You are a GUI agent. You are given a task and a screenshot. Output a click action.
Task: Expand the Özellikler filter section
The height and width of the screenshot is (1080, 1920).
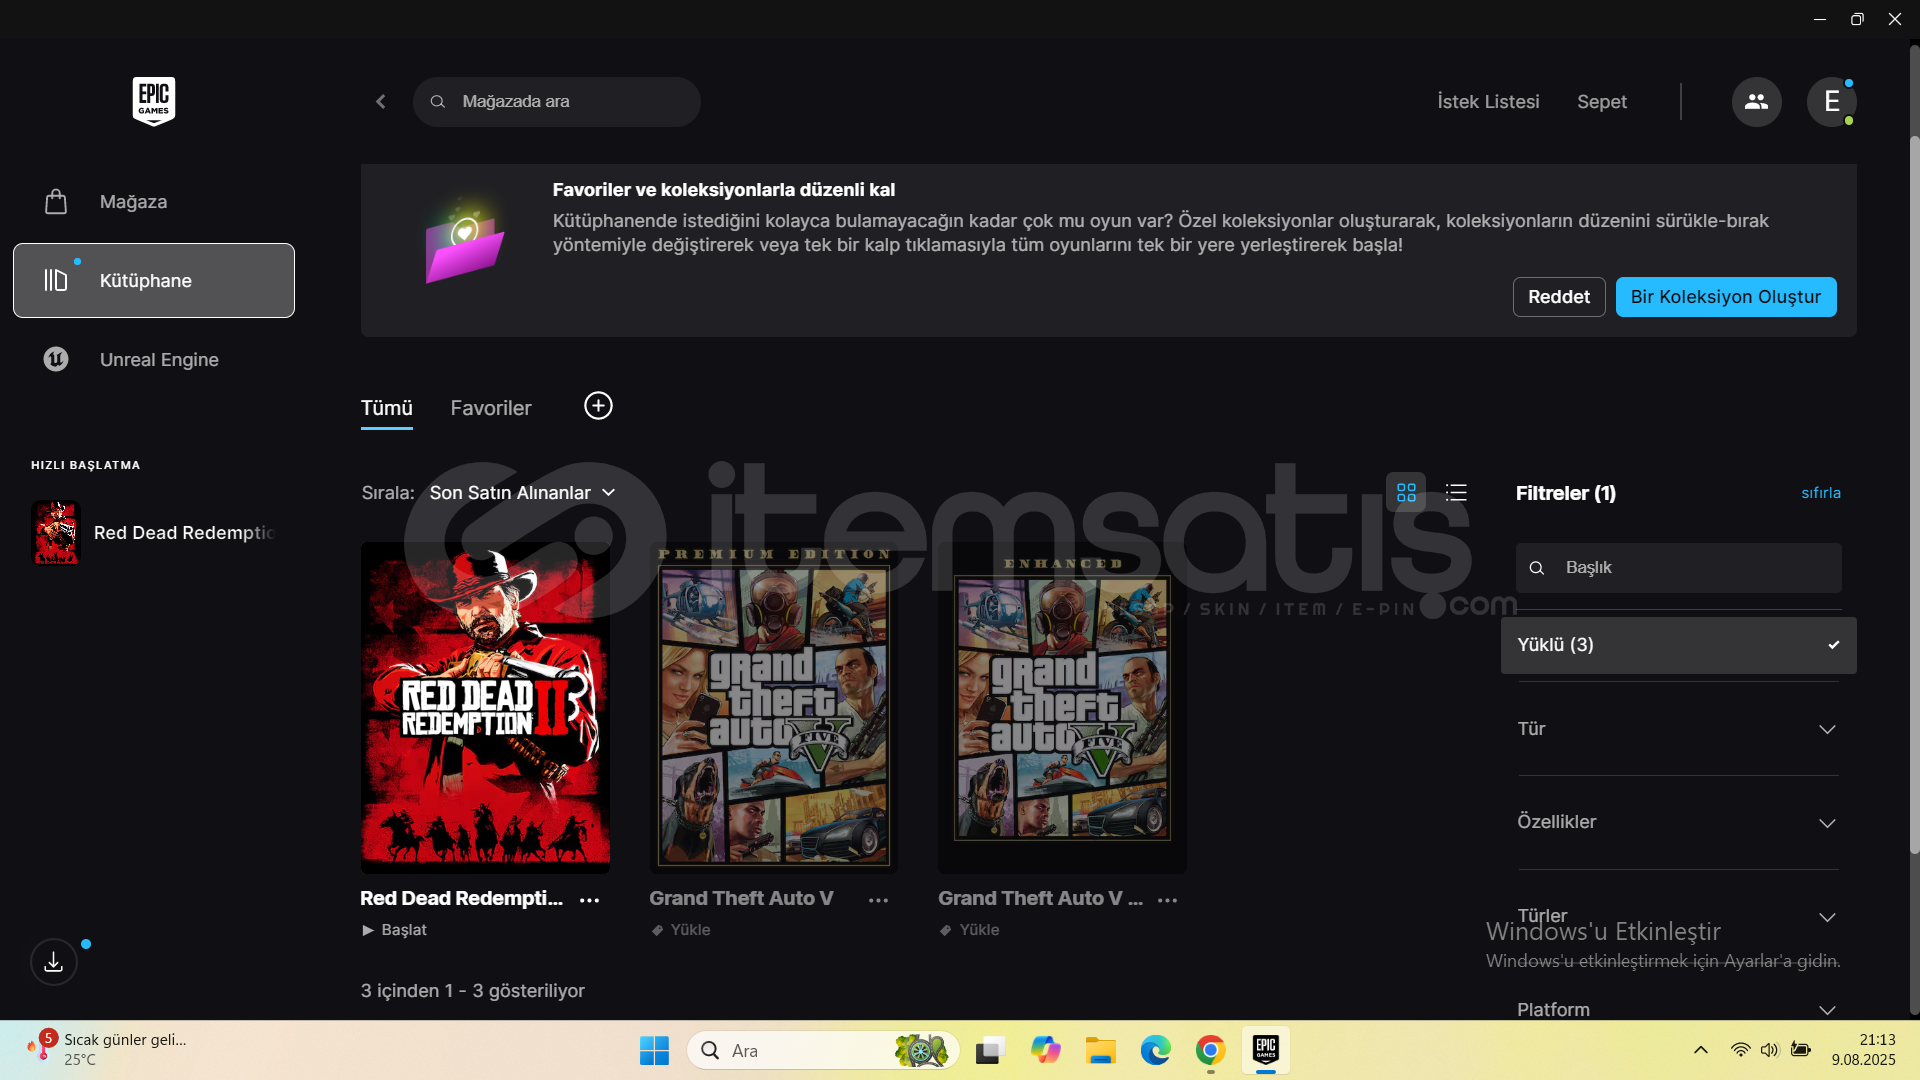(1678, 822)
